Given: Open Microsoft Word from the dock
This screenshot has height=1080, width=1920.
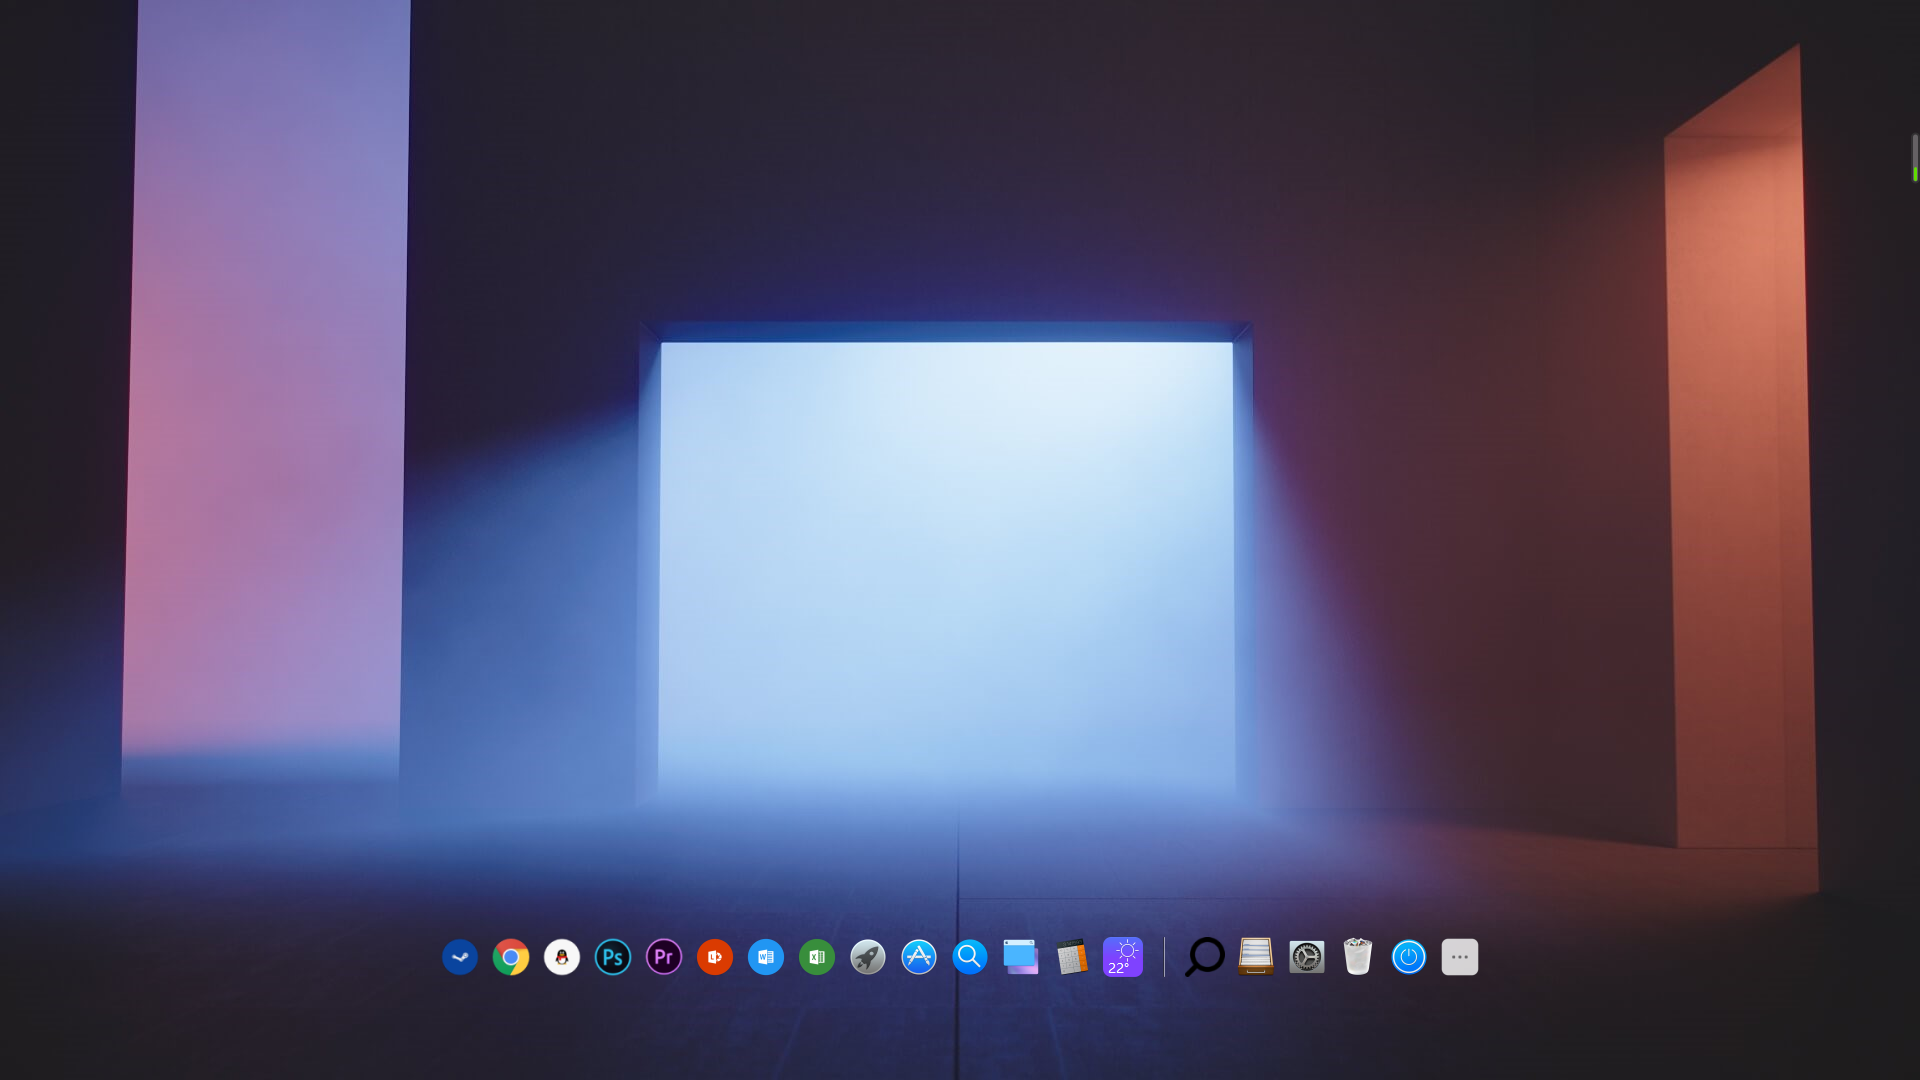Looking at the screenshot, I should coord(766,957).
